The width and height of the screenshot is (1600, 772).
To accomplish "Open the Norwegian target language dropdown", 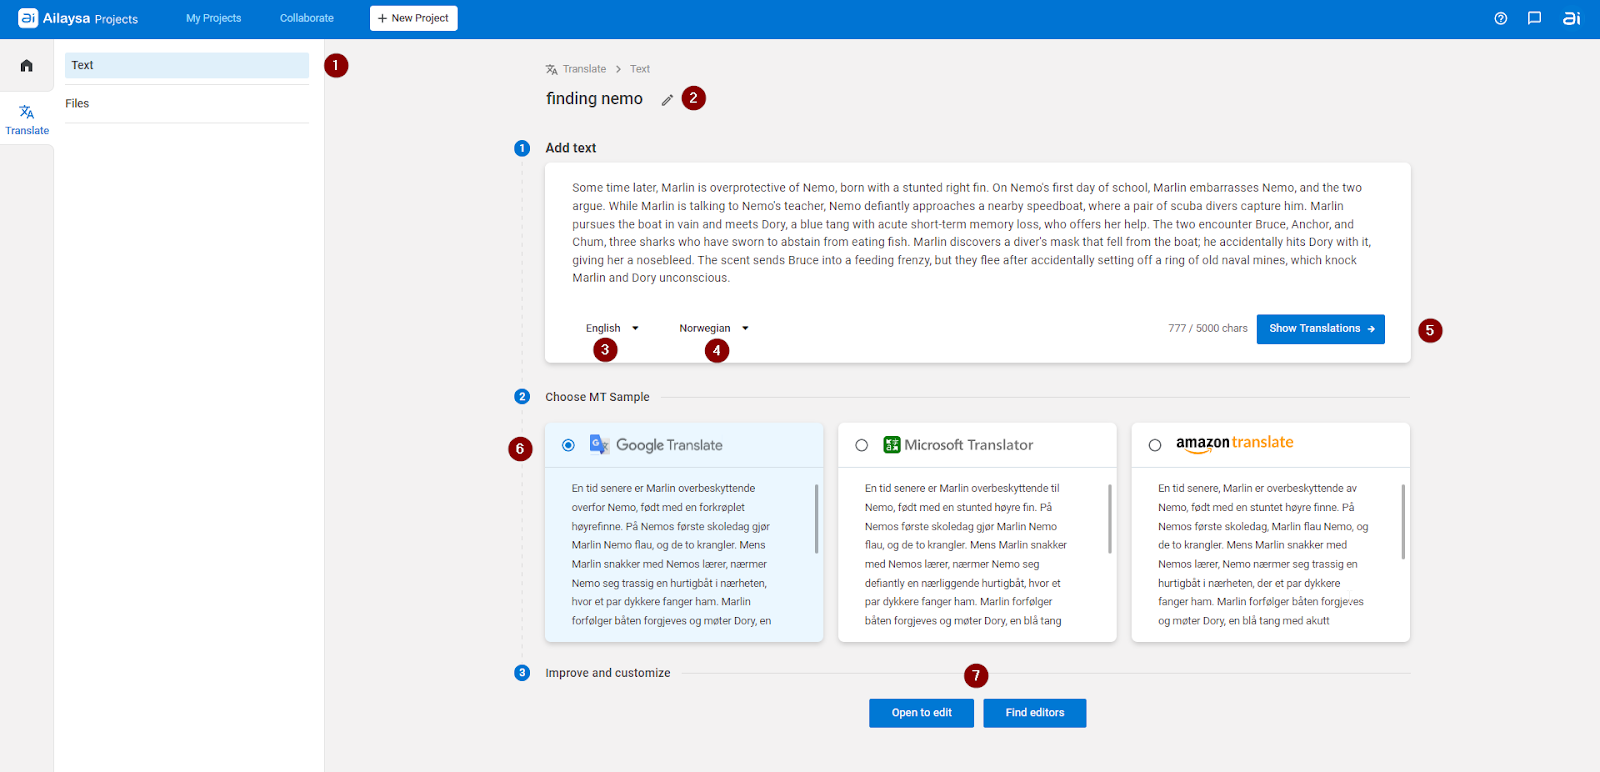I will 714,328.
